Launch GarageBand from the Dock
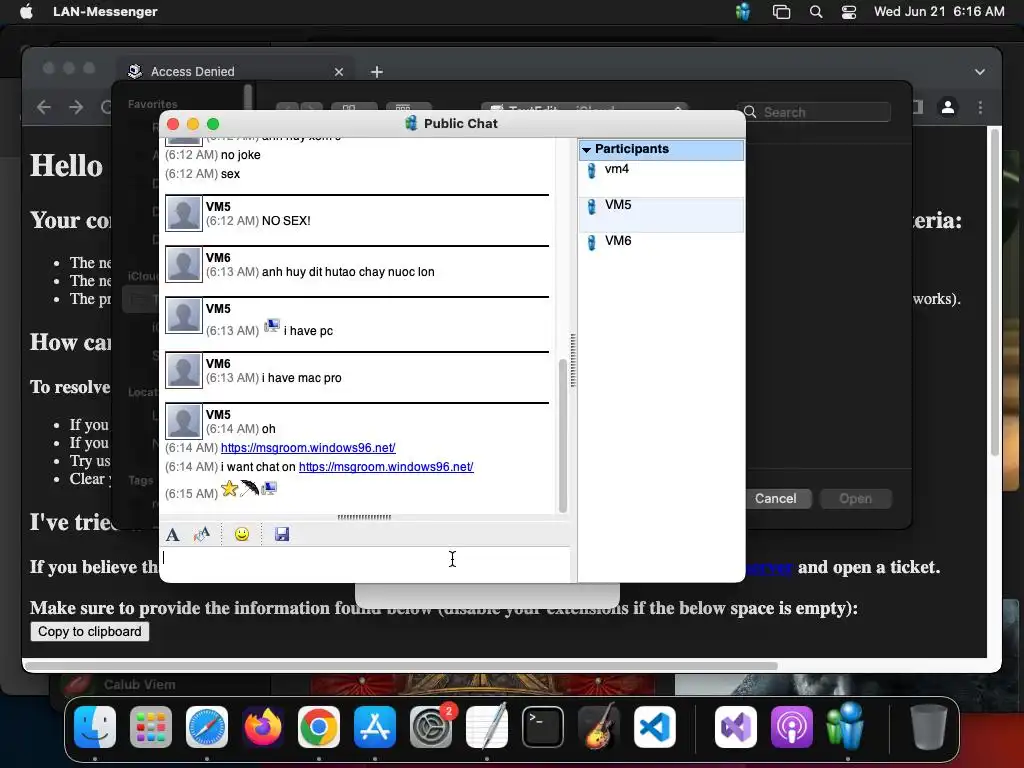This screenshot has width=1024, height=768. (x=599, y=727)
